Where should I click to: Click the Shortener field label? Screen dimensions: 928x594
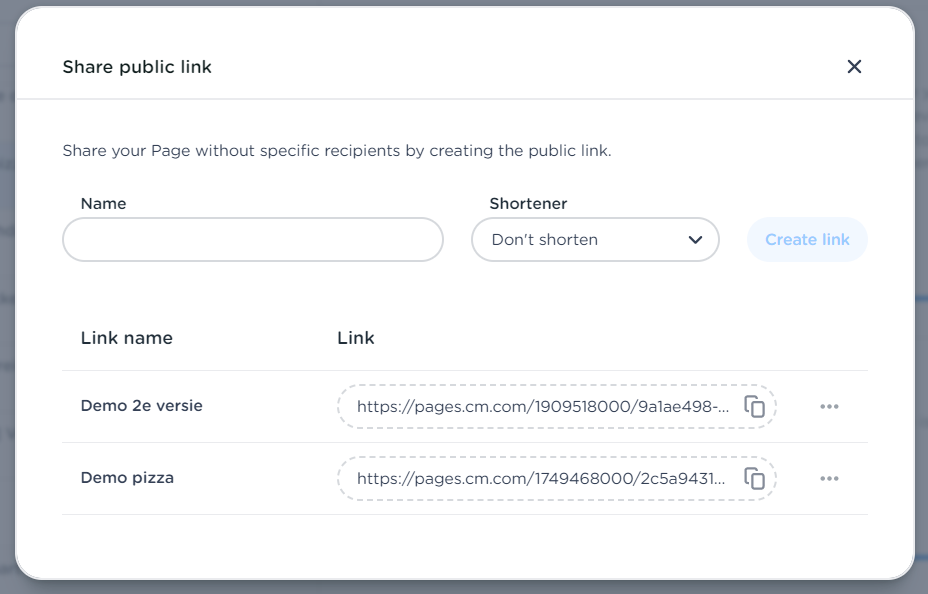click(x=528, y=203)
